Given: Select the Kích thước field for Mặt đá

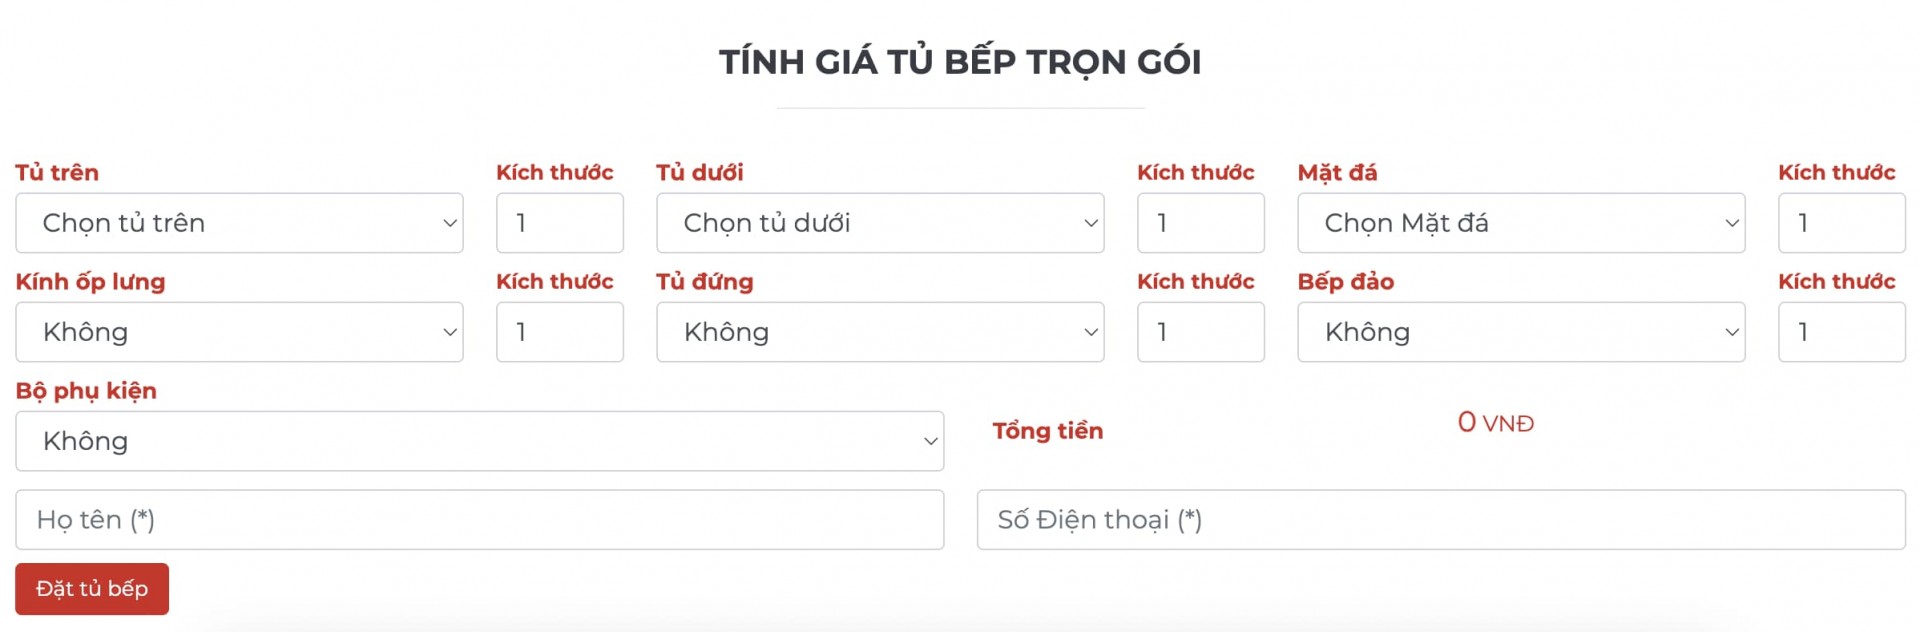Looking at the screenshot, I should [1841, 223].
